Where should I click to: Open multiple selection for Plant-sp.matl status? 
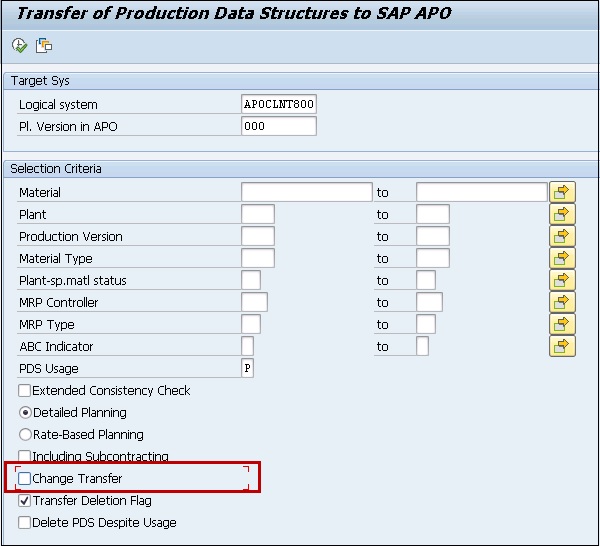pos(563,280)
